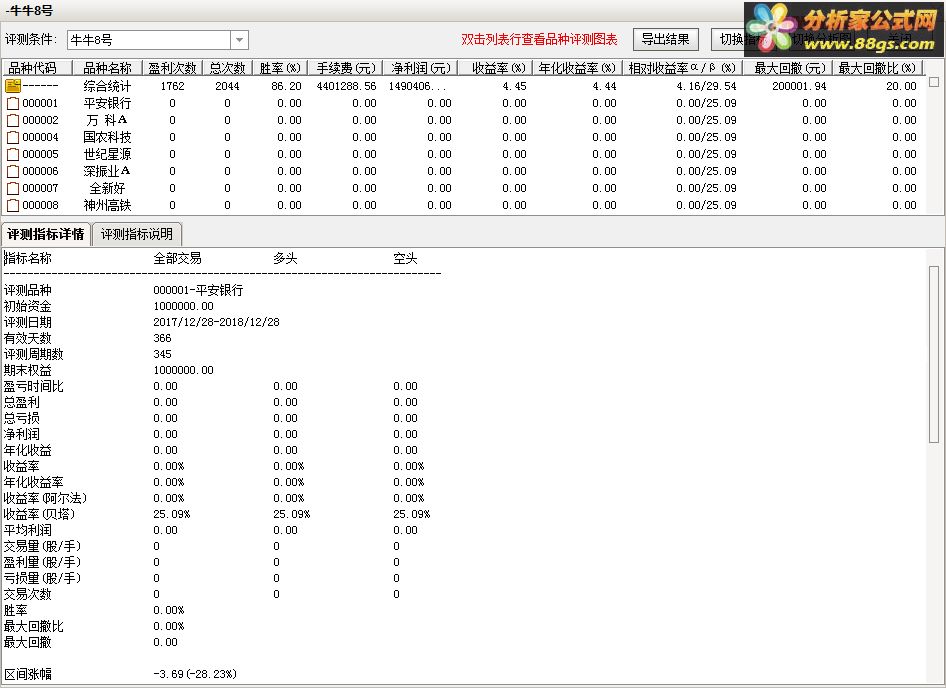This screenshot has height=688, width=946.
Task: Click the 4.16/29.54 relative return value
Action: (706, 86)
